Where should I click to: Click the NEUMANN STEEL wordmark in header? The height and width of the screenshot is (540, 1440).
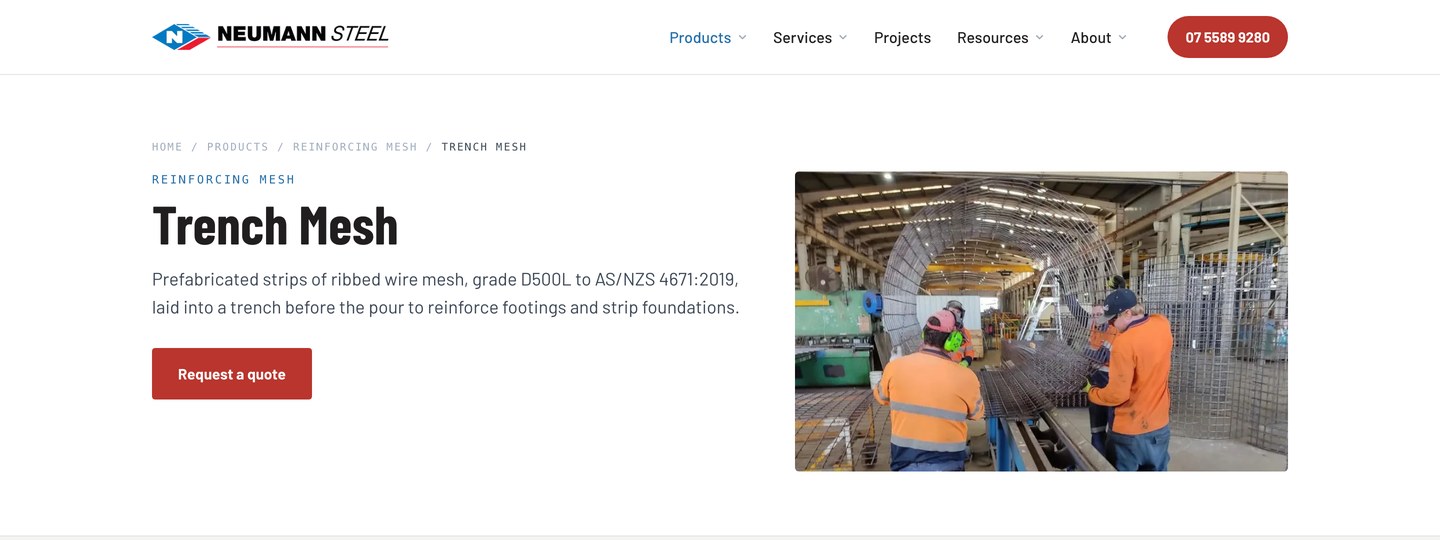303,36
